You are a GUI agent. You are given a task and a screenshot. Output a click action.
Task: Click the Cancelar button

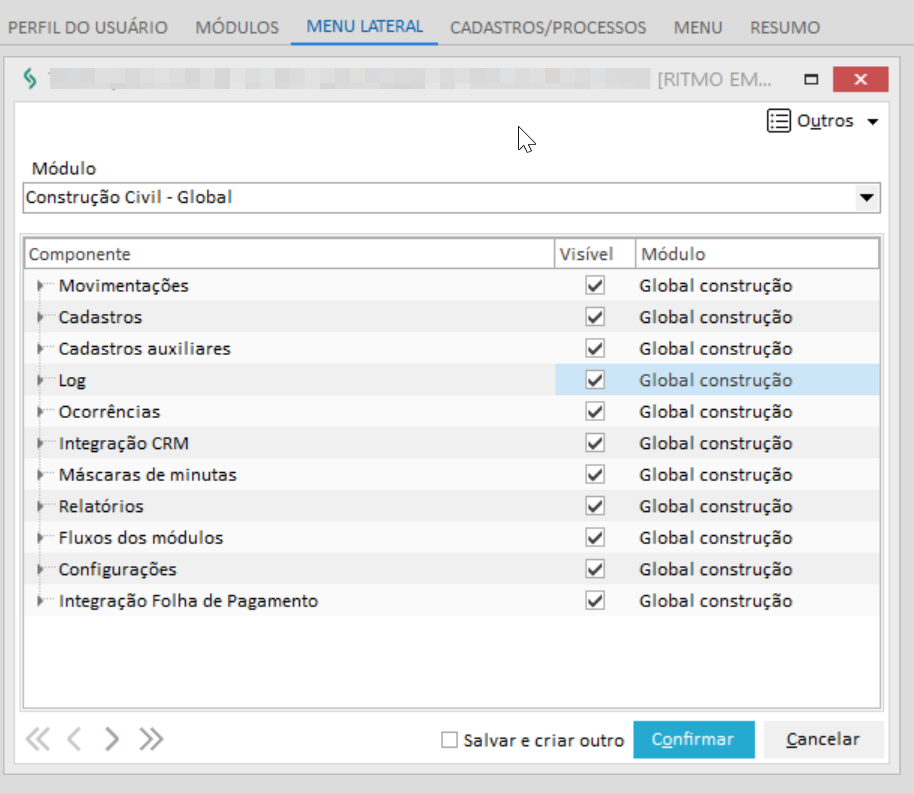tap(823, 740)
